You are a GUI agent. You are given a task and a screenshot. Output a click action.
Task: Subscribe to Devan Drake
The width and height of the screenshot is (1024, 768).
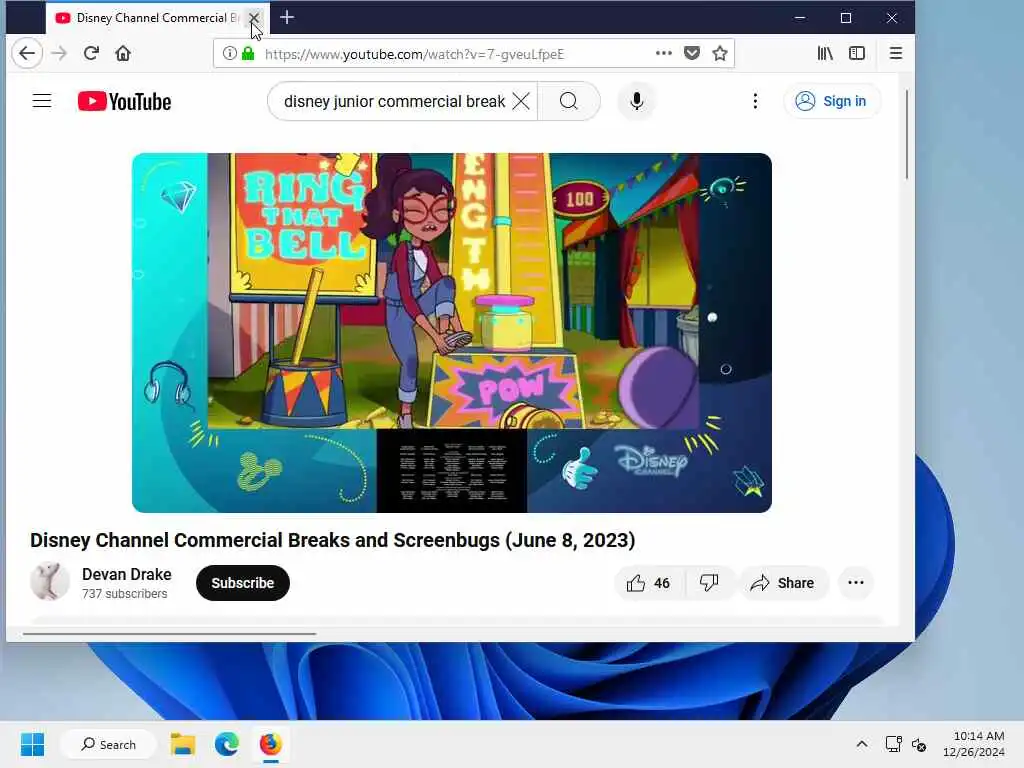(x=242, y=583)
